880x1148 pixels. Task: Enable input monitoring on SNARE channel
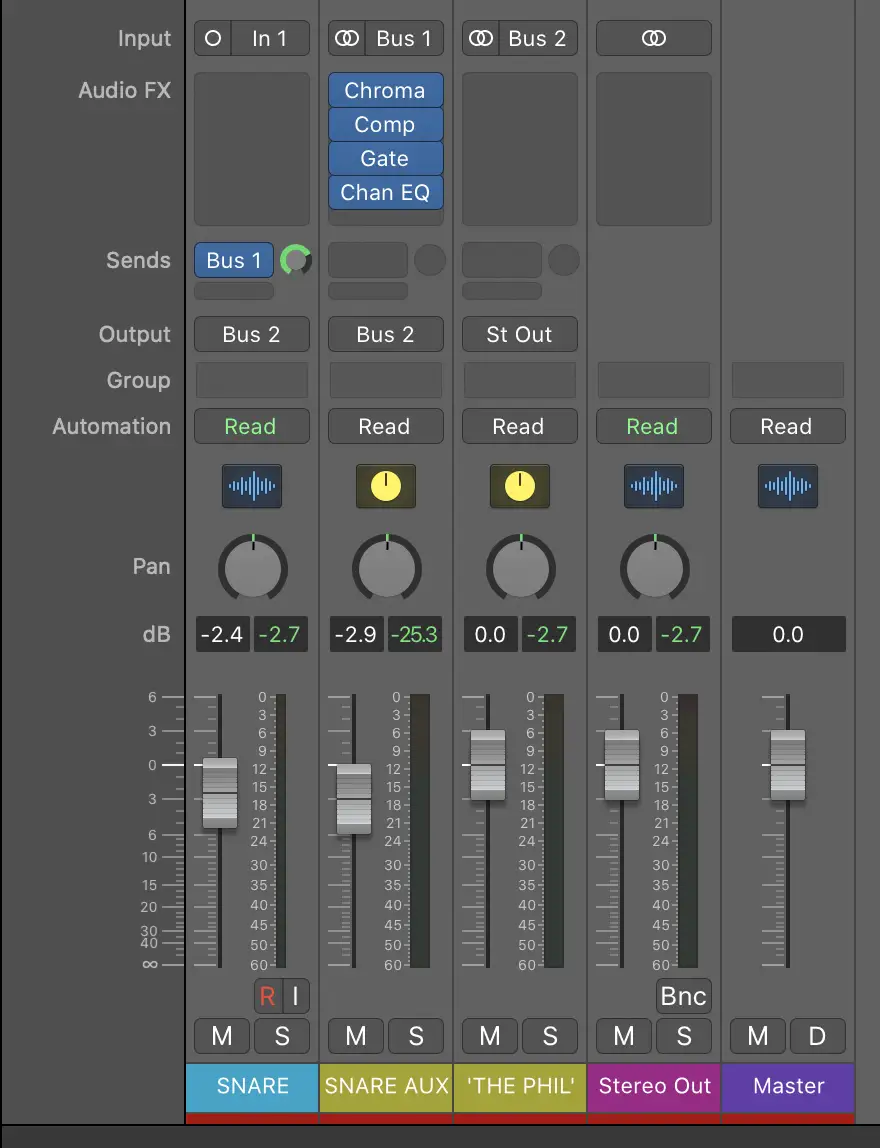295,996
